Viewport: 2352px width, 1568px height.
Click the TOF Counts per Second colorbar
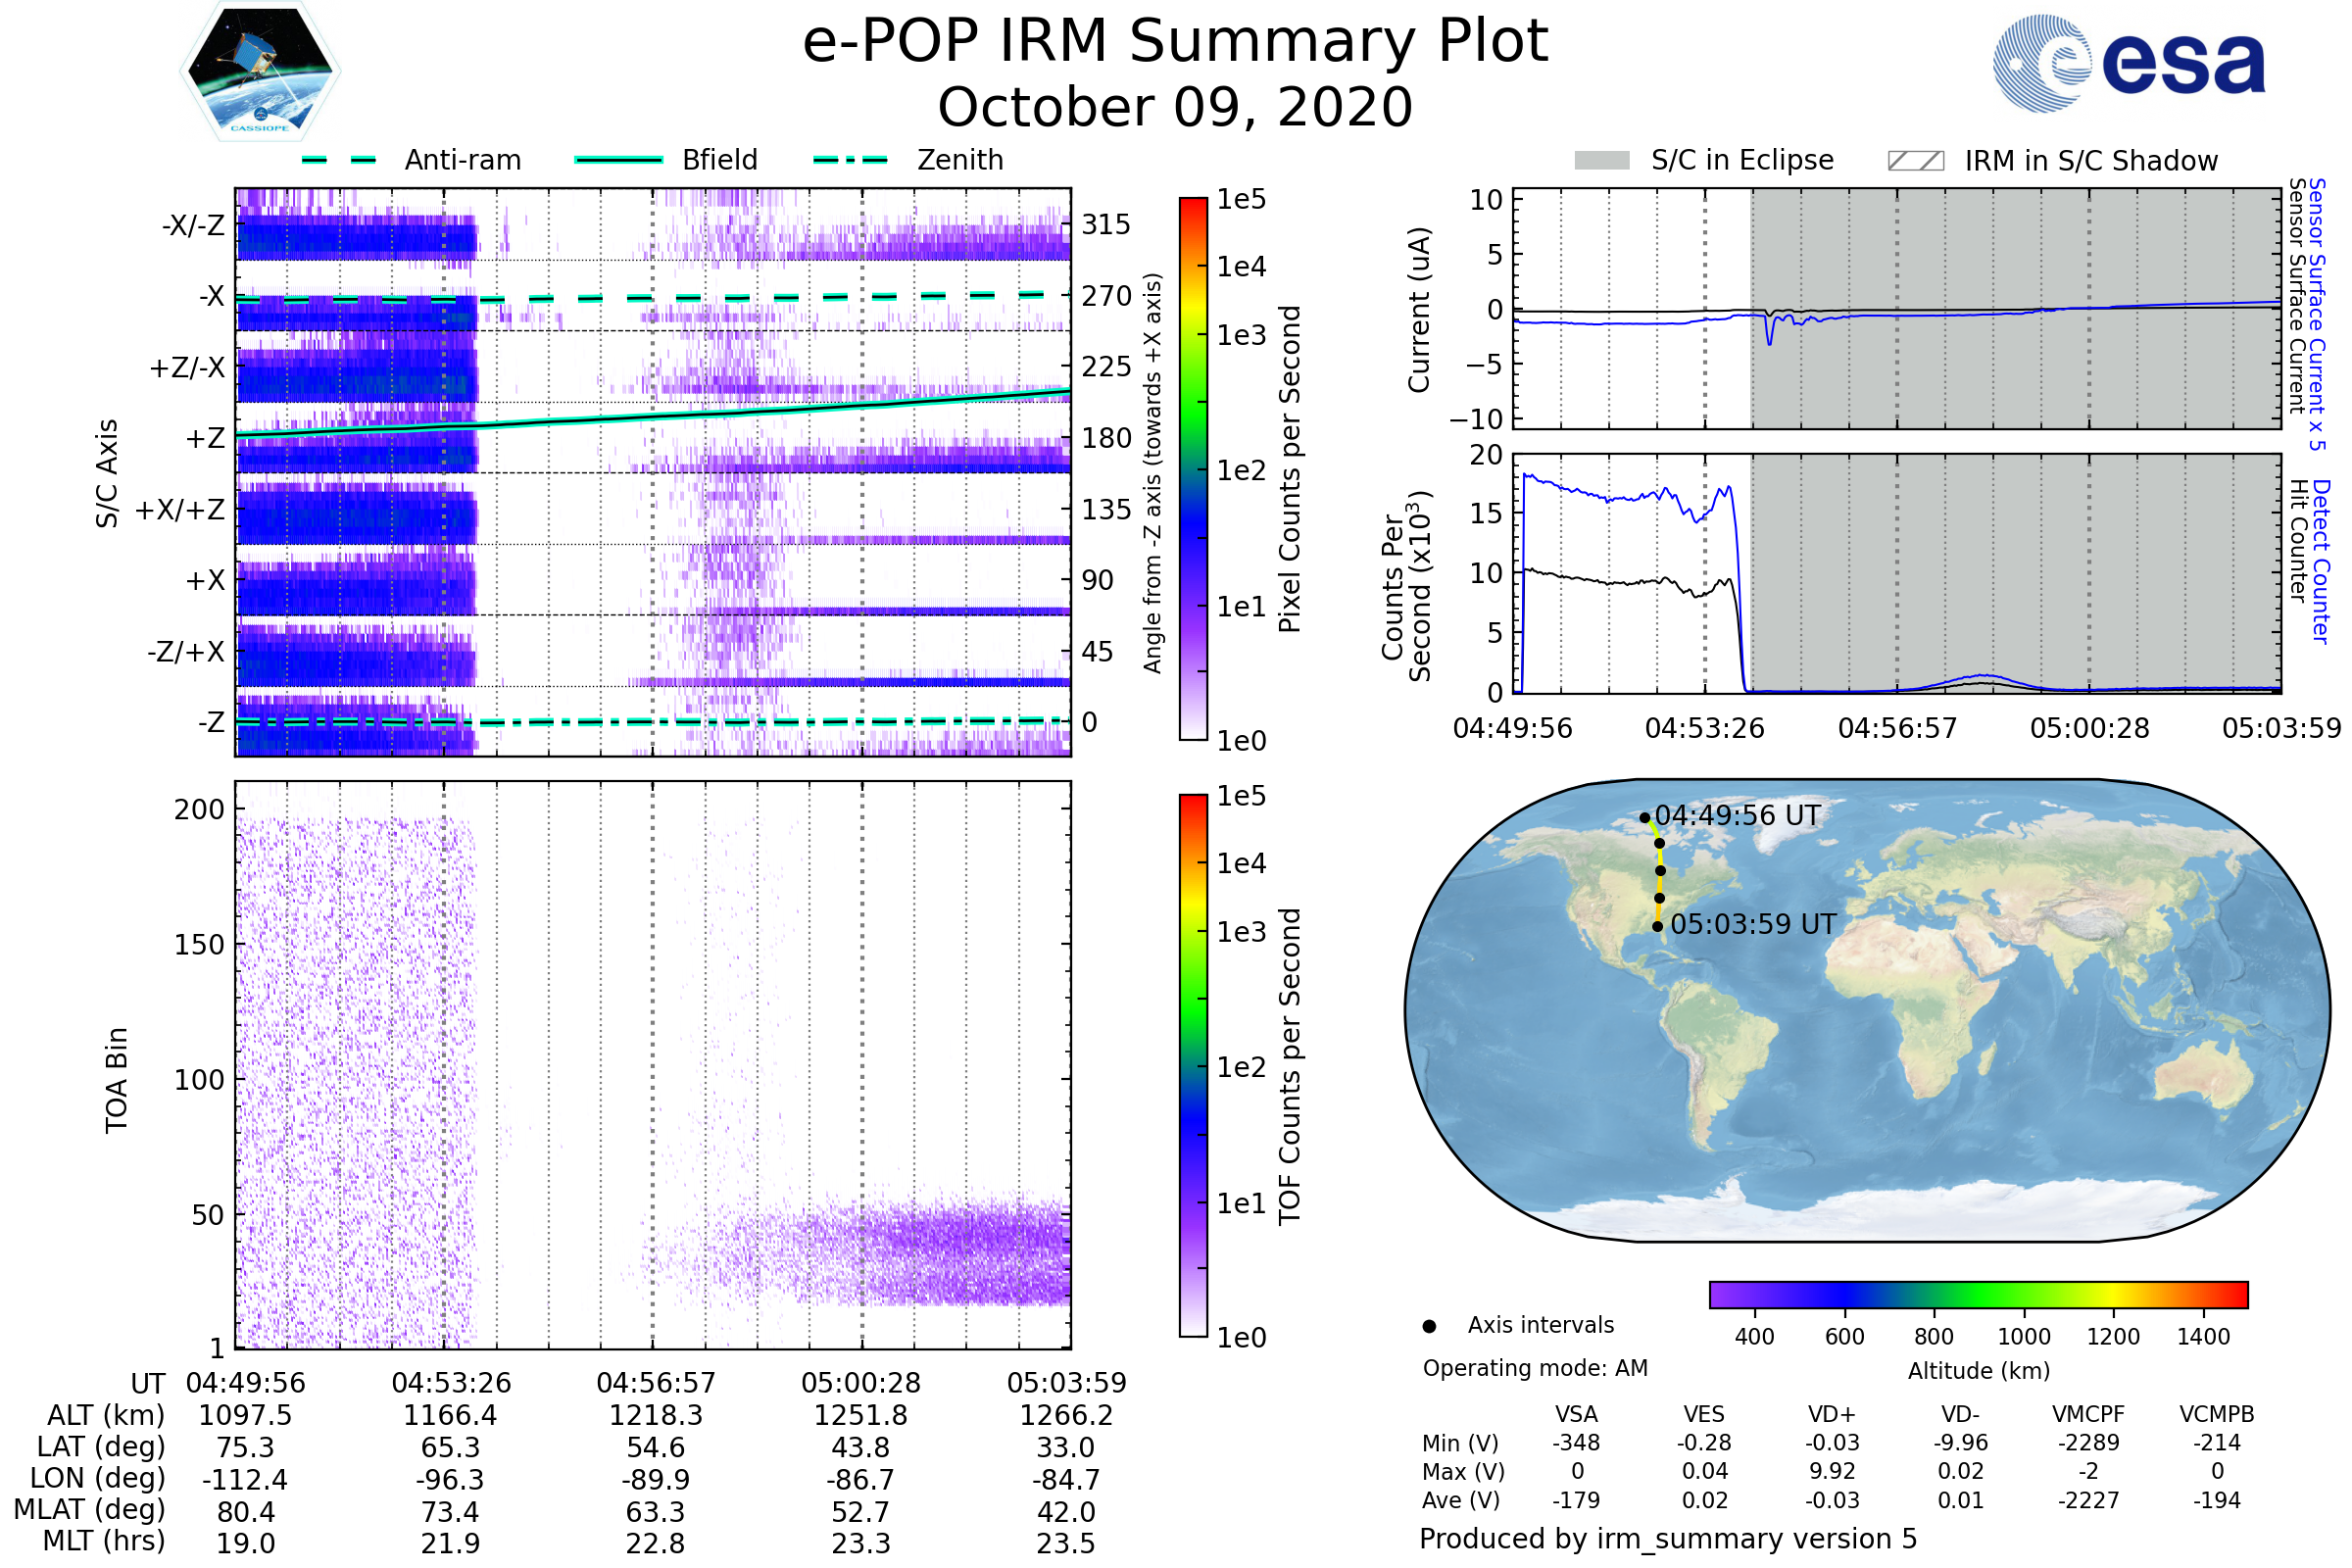1193,1065
